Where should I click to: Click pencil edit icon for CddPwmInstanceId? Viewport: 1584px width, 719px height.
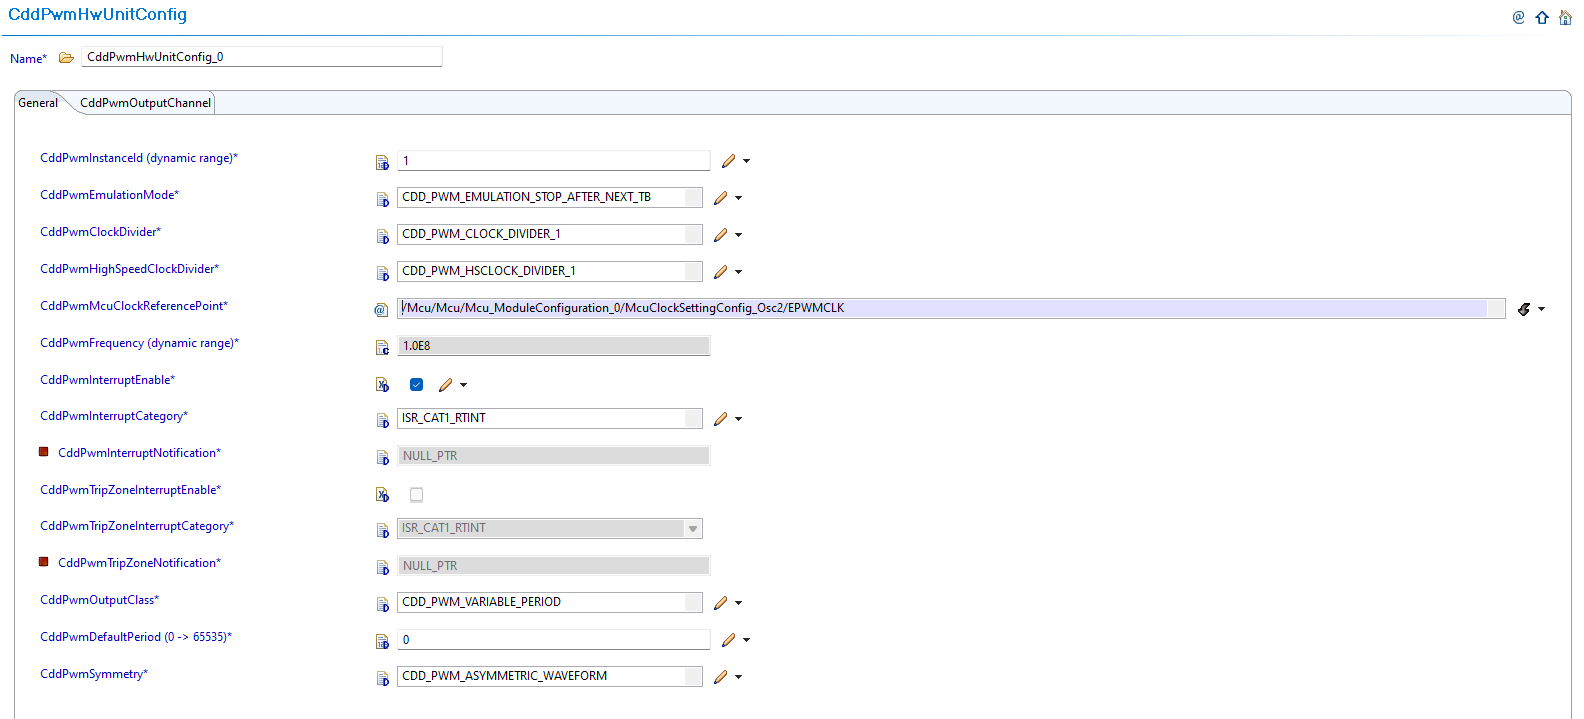728,161
